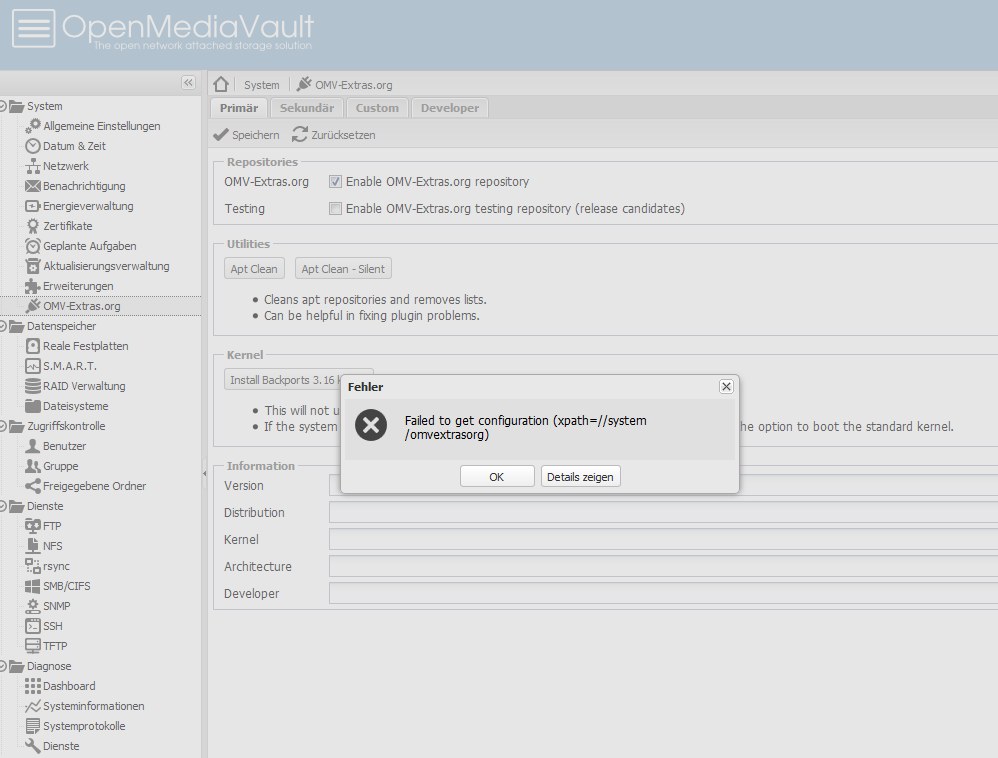The height and width of the screenshot is (758, 998).
Task: Open Dateisysteme folder icon
Action: pyautogui.click(x=32, y=406)
